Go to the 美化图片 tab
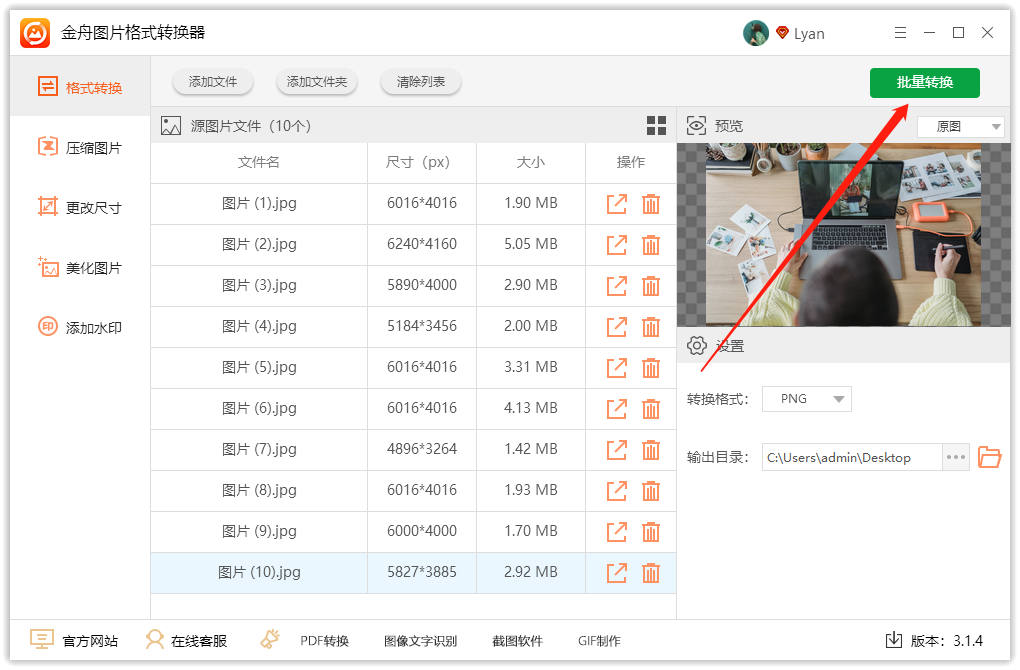1020x670 pixels. (x=80, y=268)
